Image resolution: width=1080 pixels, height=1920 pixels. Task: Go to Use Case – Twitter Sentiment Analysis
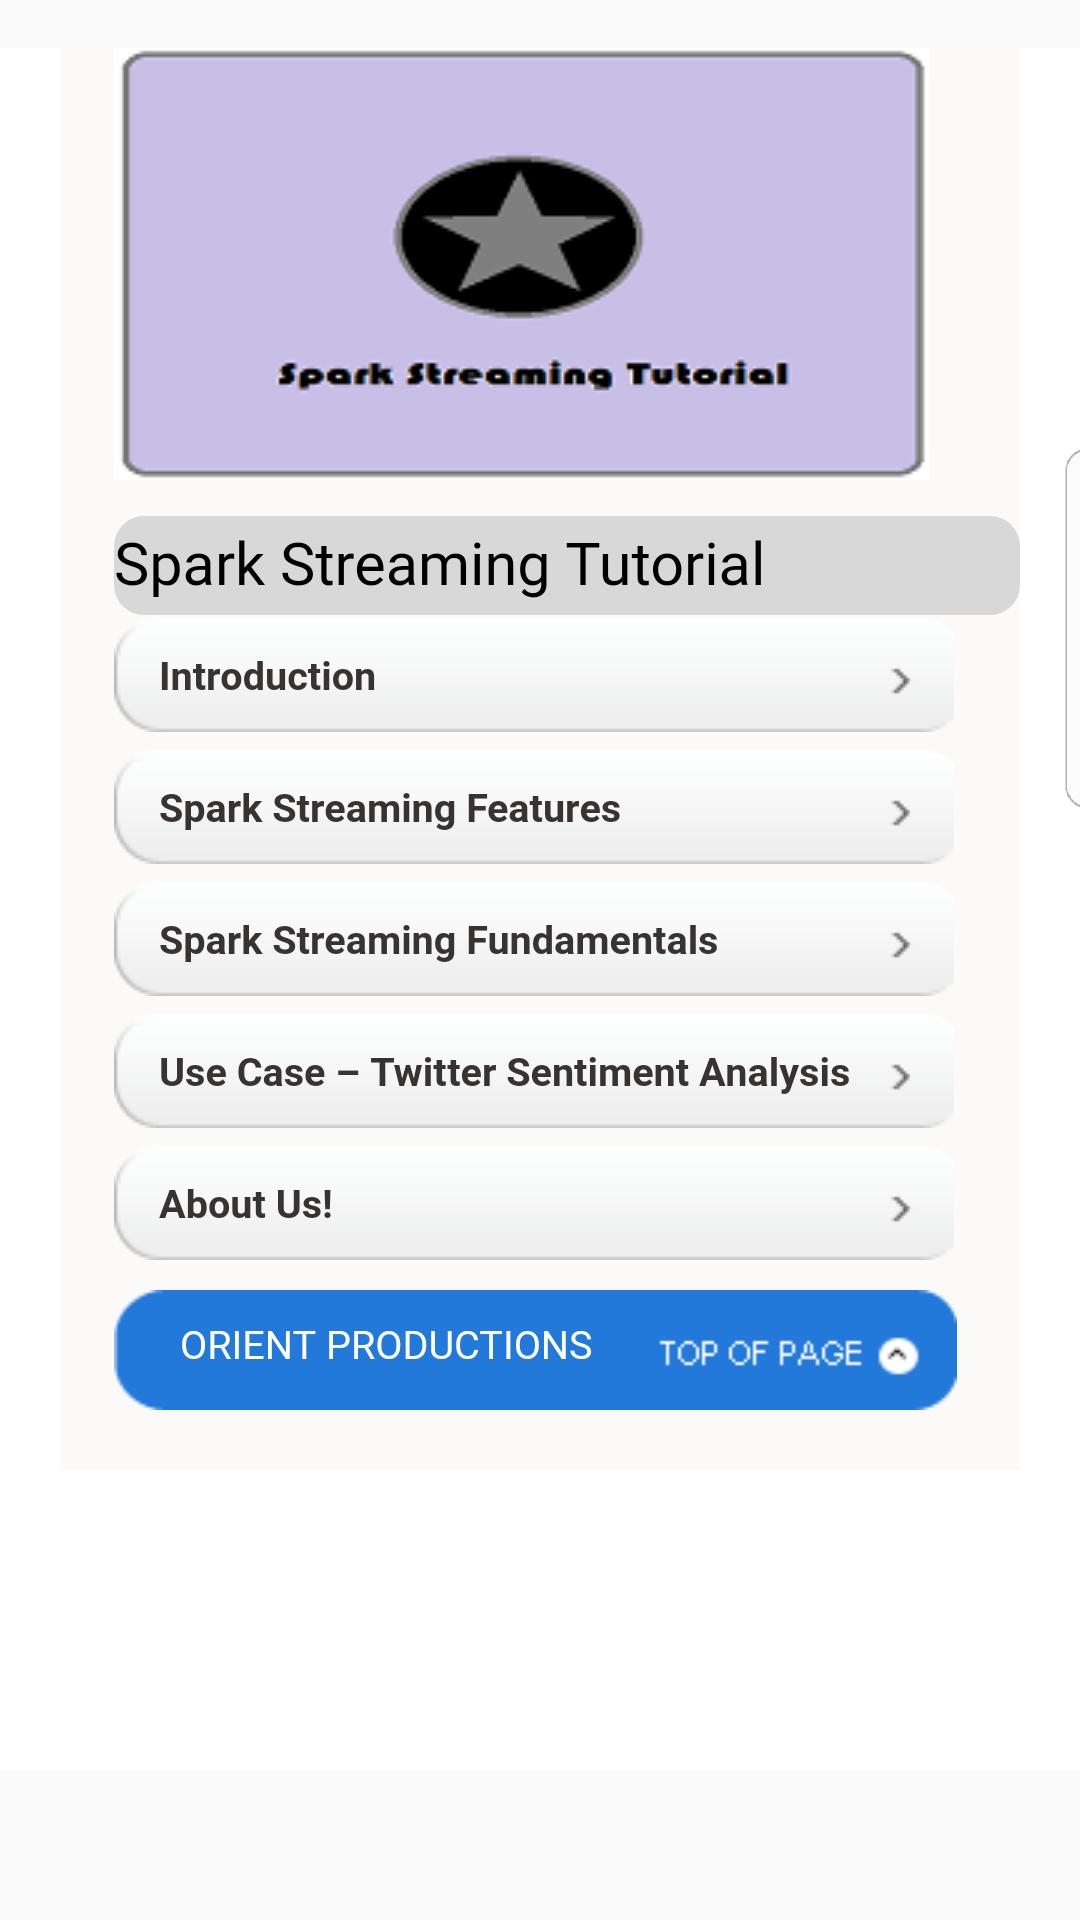point(535,1072)
